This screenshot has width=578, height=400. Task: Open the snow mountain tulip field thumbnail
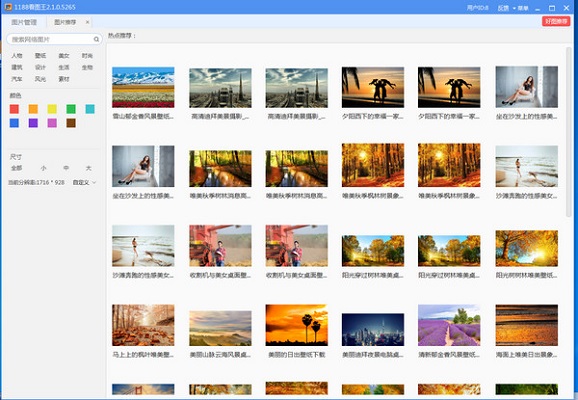pyautogui.click(x=143, y=87)
